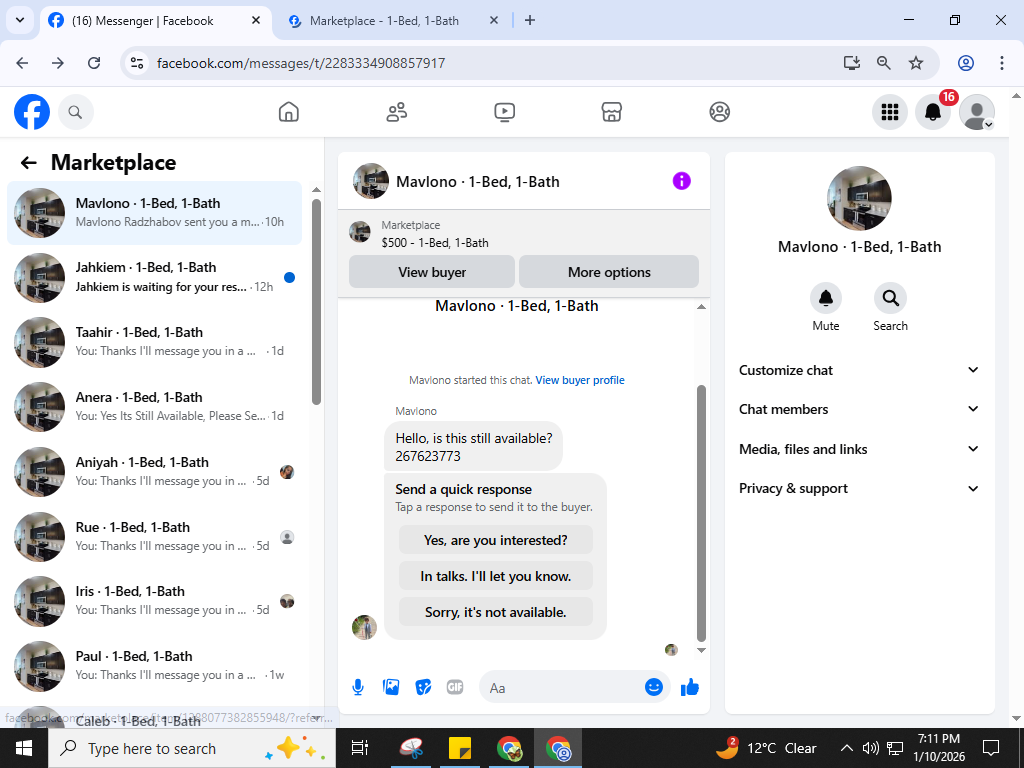Open a new browser tab
The image size is (1024, 768).
(530, 20)
